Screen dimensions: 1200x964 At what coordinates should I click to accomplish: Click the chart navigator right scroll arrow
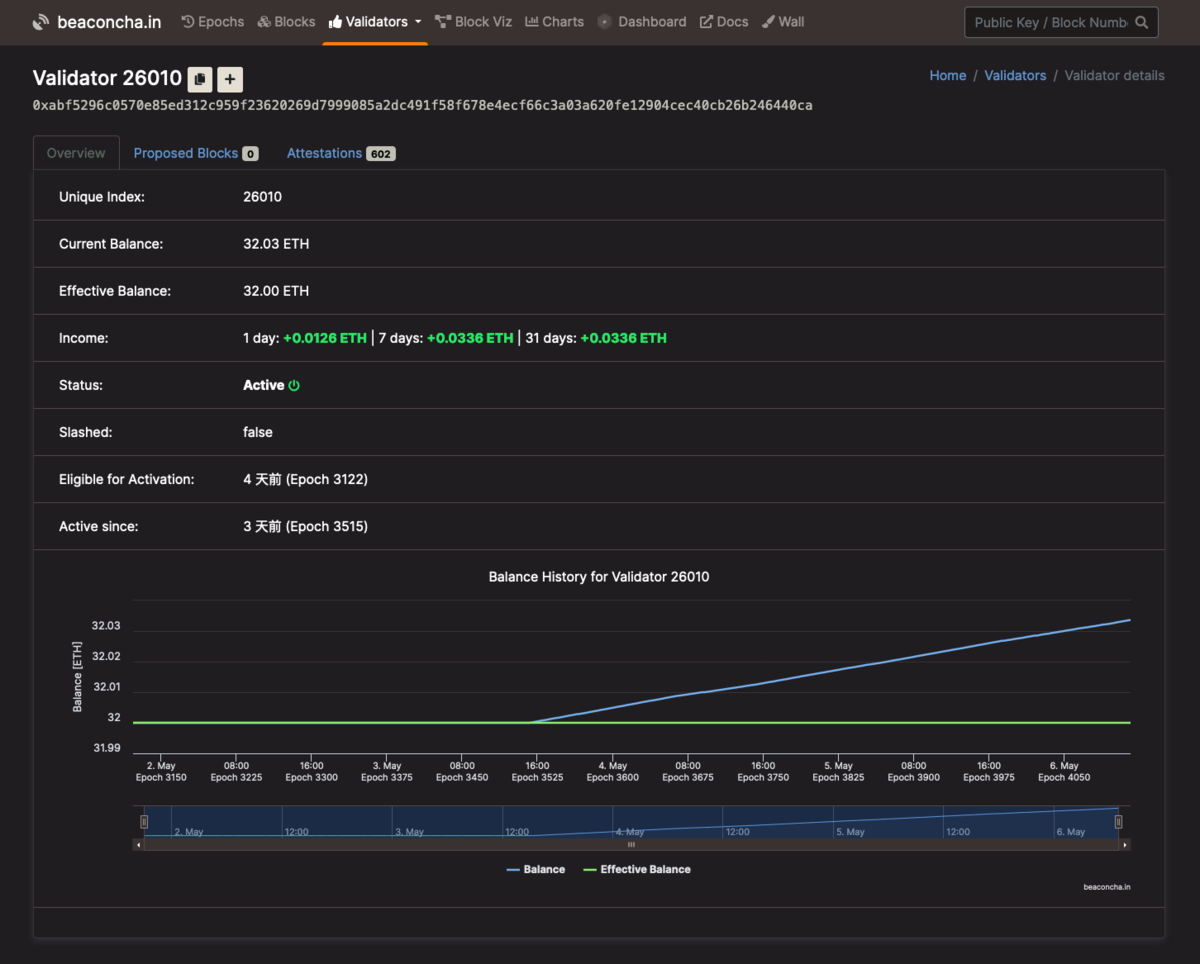[x=1125, y=845]
